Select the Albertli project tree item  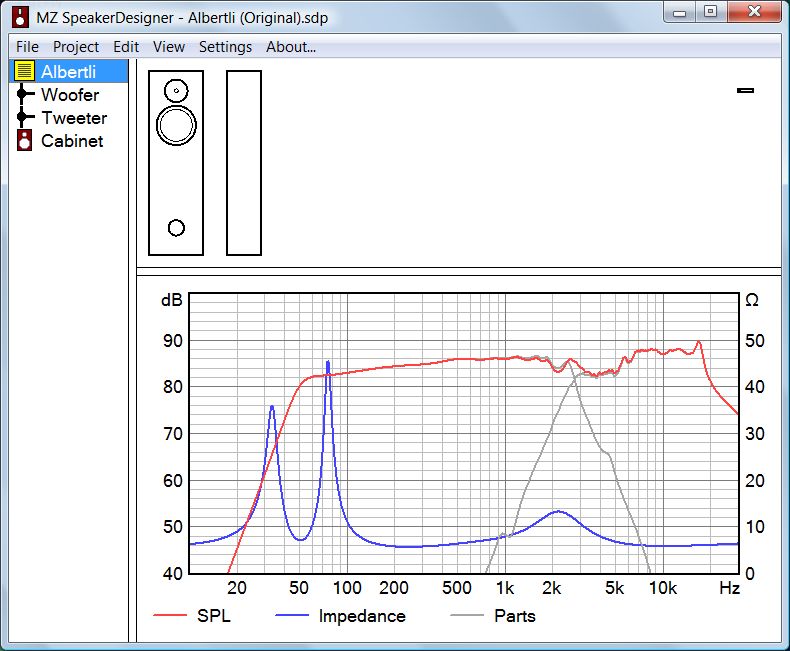(x=69, y=72)
